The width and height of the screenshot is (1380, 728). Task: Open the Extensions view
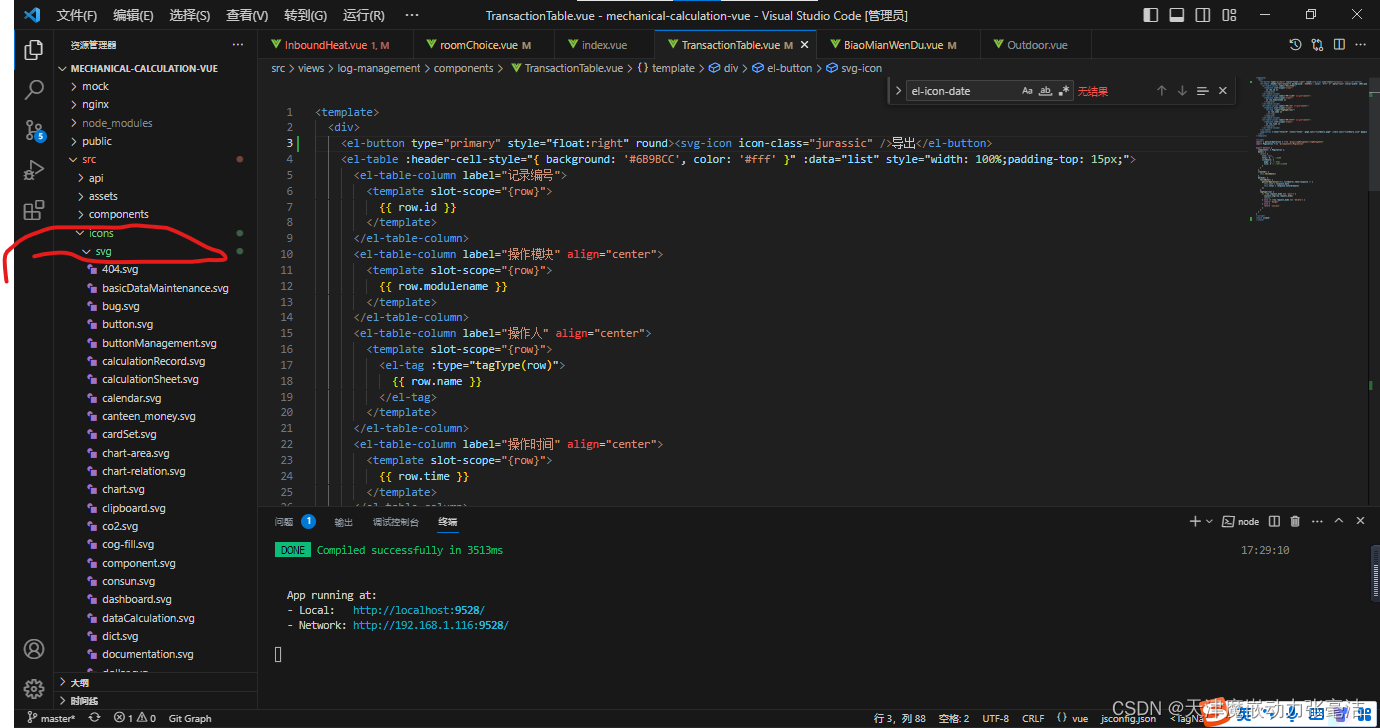point(34,210)
